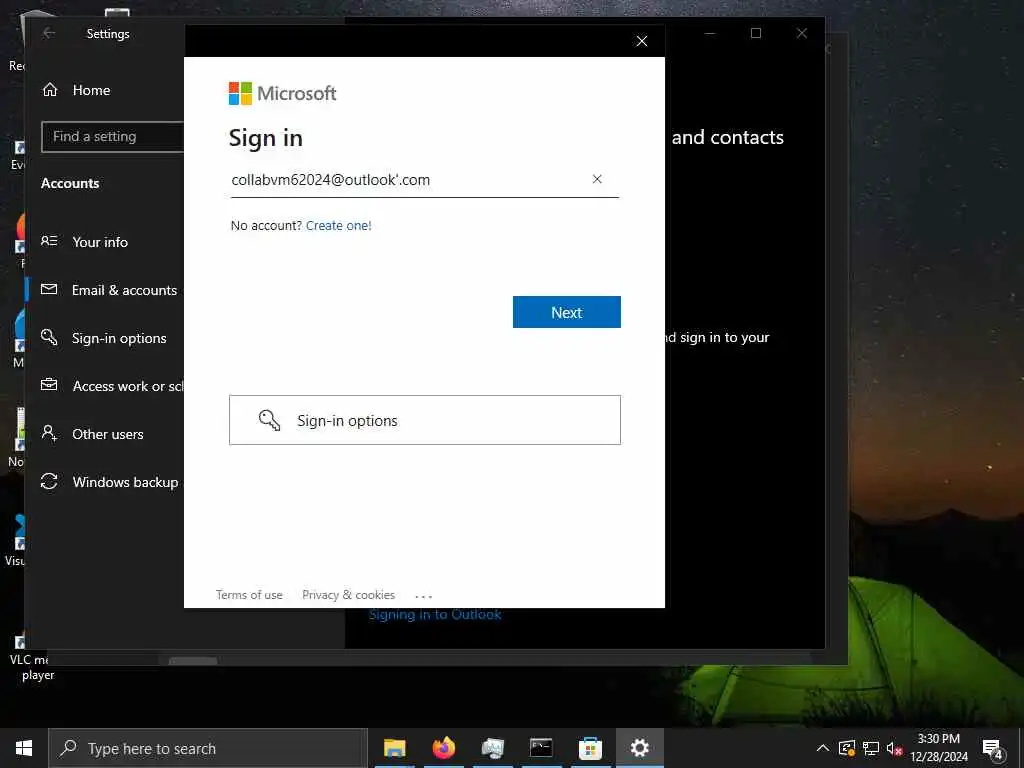The image size is (1024, 768).
Task: Click the muted volume tray icon
Action: (894, 748)
